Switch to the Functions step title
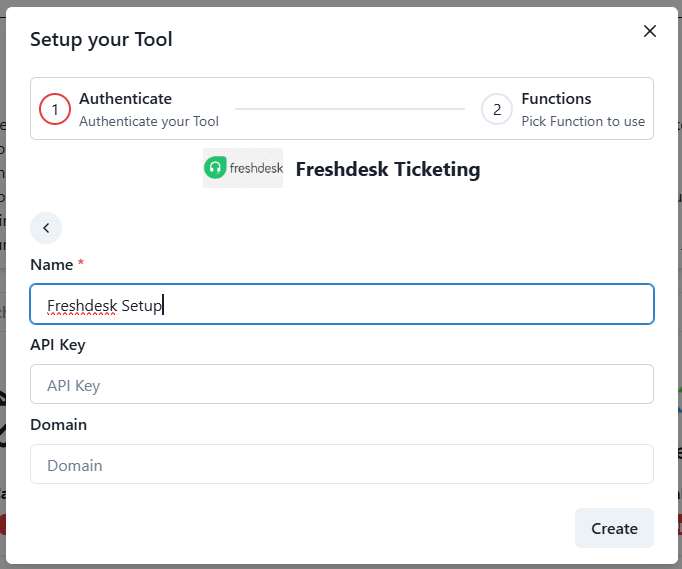The image size is (682, 569). [556, 99]
